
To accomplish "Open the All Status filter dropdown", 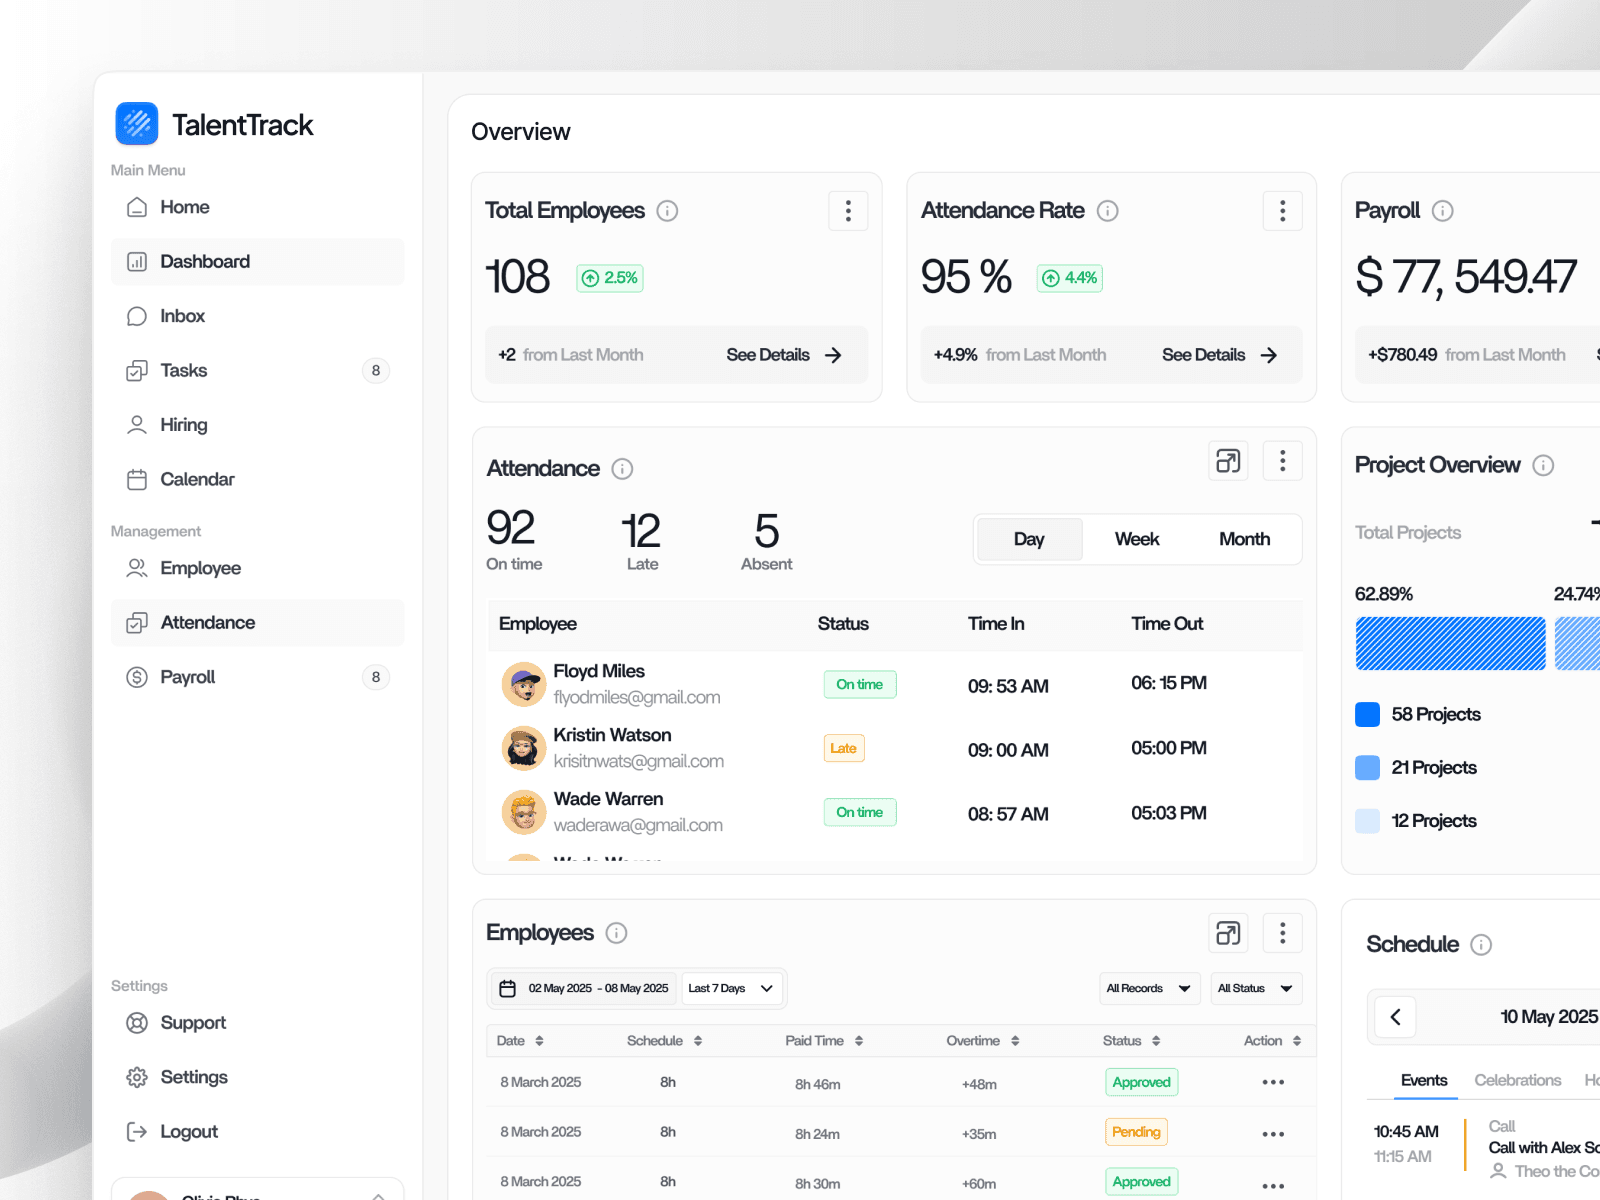I will coord(1254,988).
